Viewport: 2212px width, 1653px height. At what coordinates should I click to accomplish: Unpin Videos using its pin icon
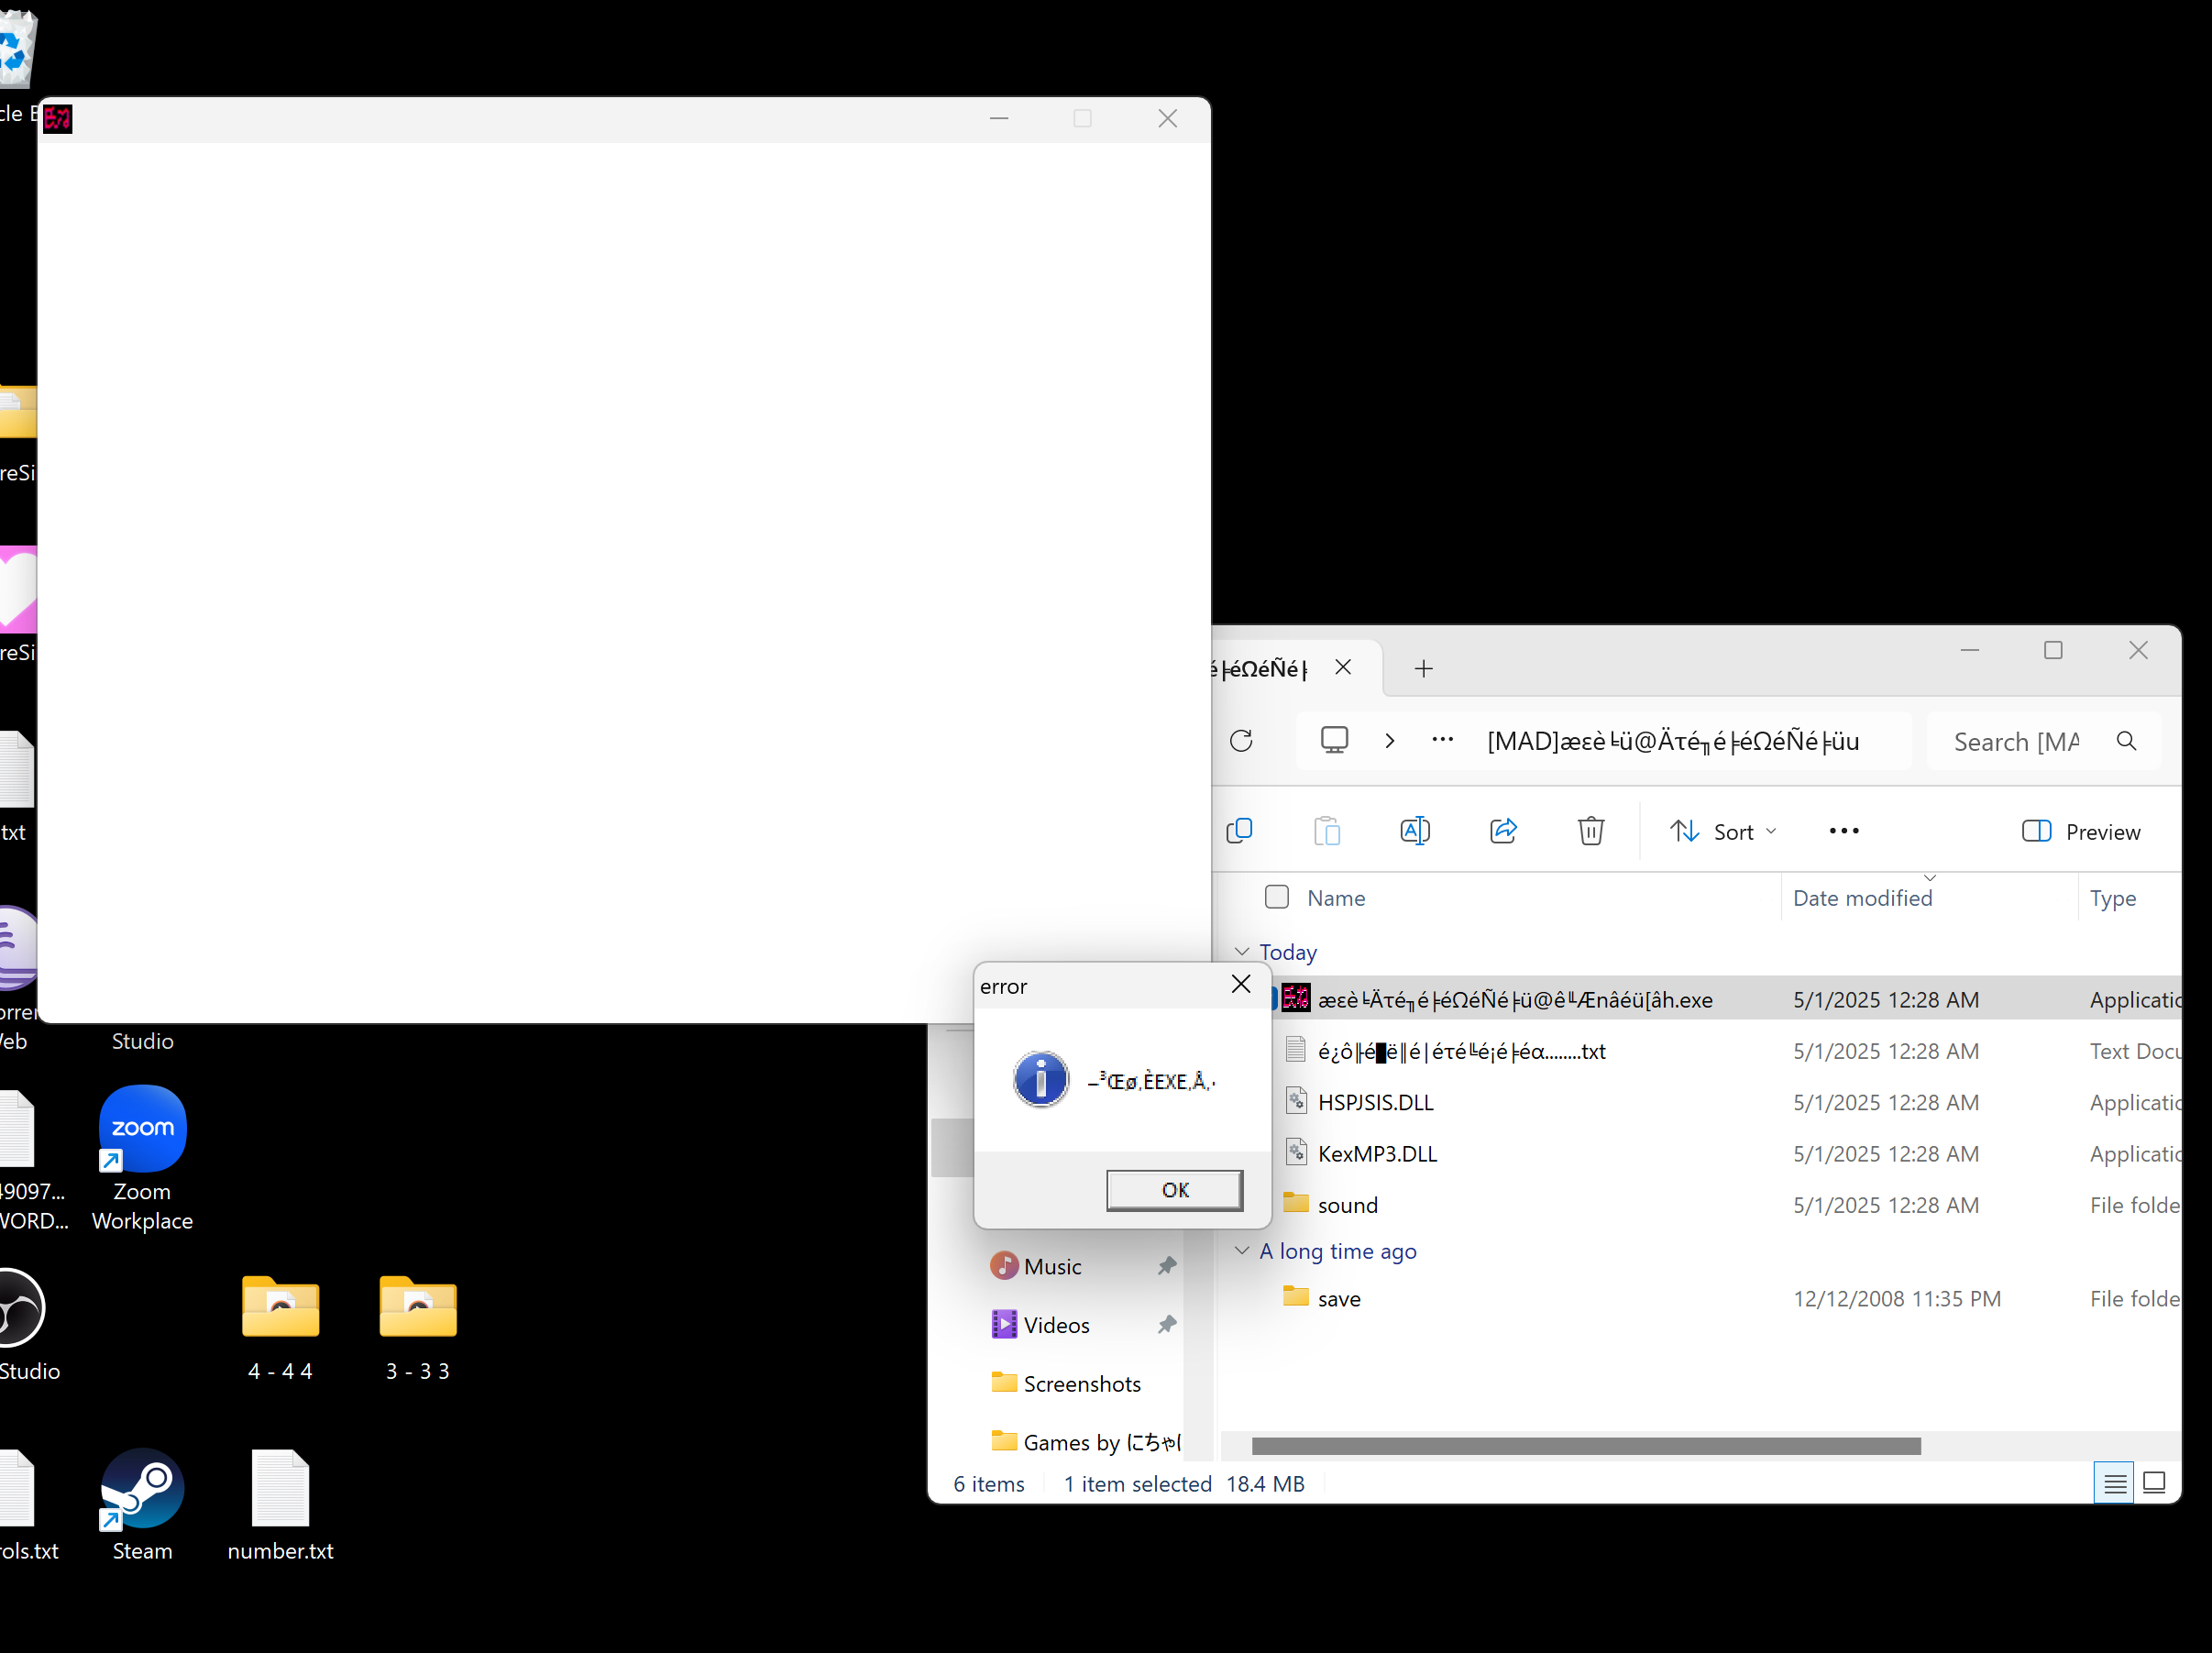[x=1166, y=1325]
